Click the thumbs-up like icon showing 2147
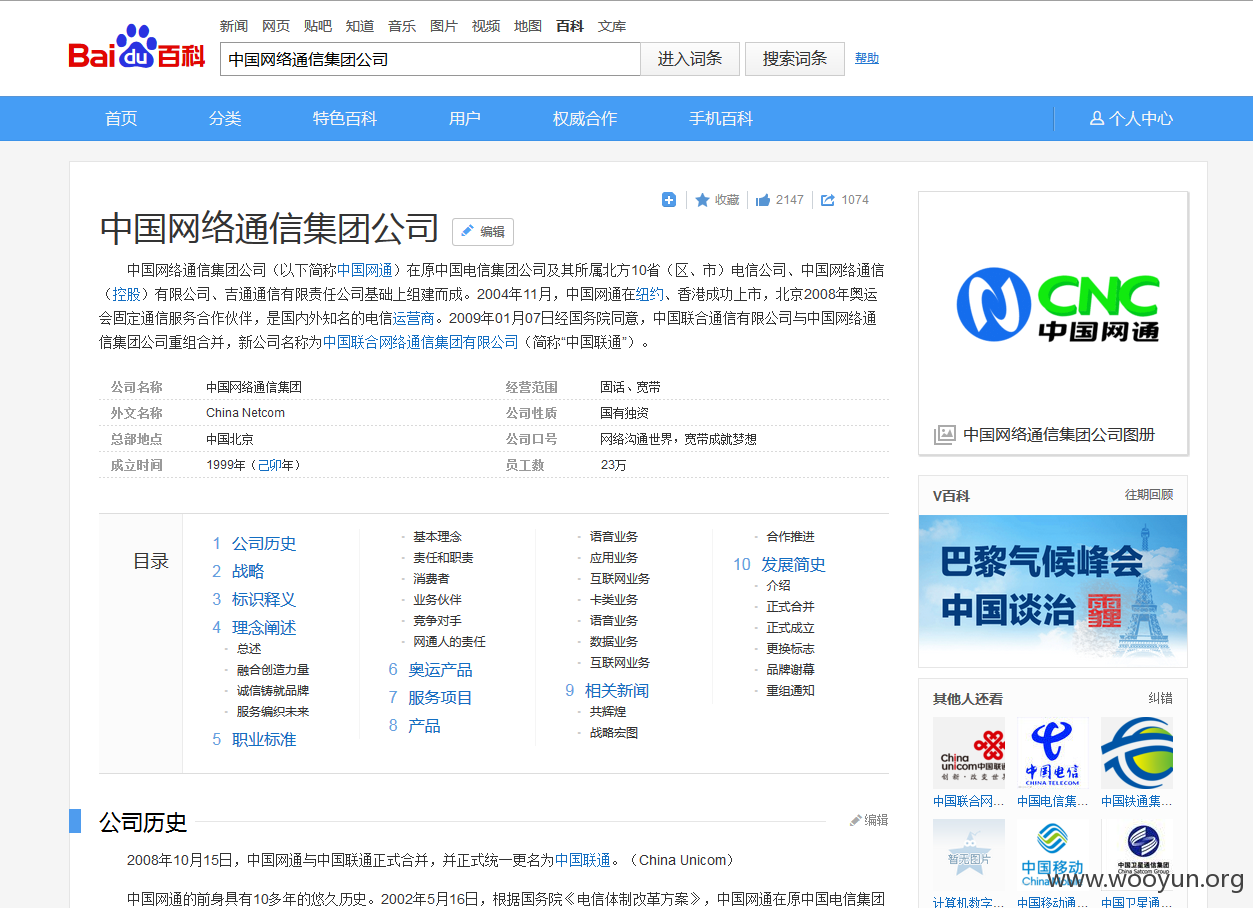This screenshot has height=908, width=1253. tap(763, 200)
